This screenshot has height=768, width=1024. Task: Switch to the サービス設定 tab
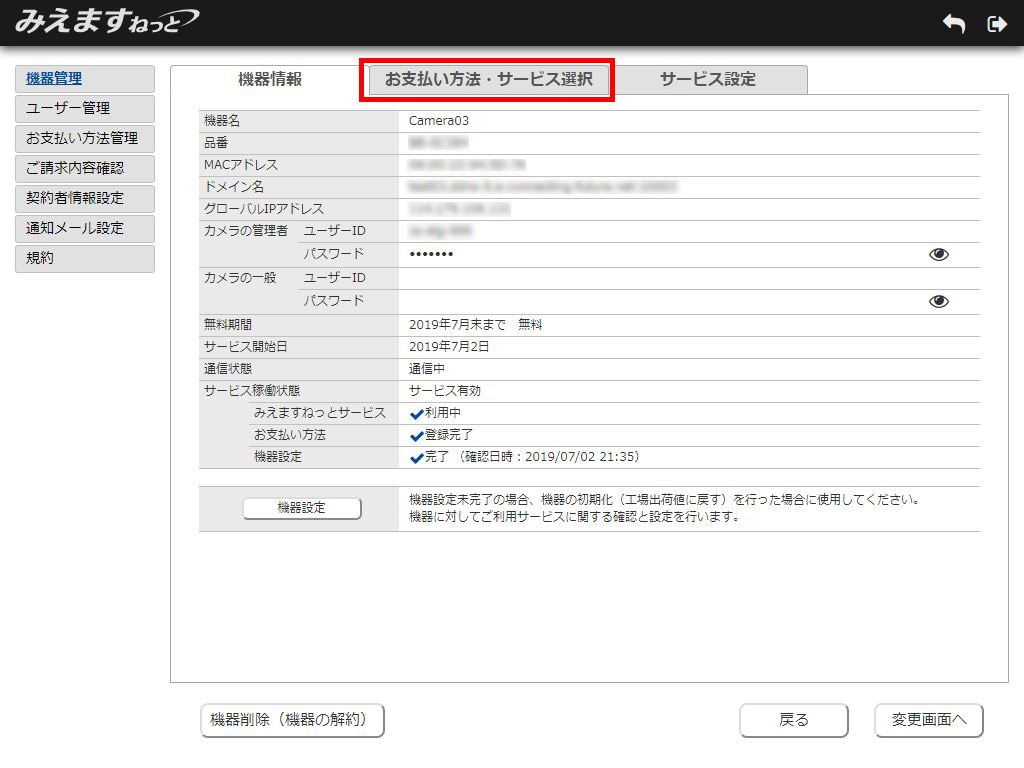point(707,80)
